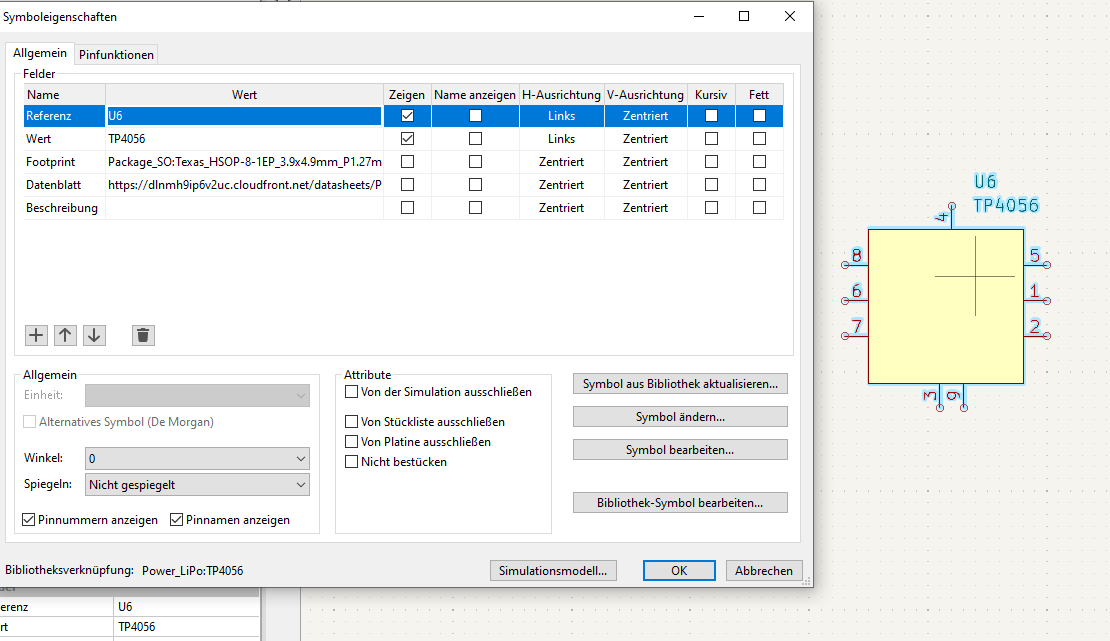Screen dimensions: 1110x641
Task: Select the Beschreibung field name cell
Action: [64, 208]
